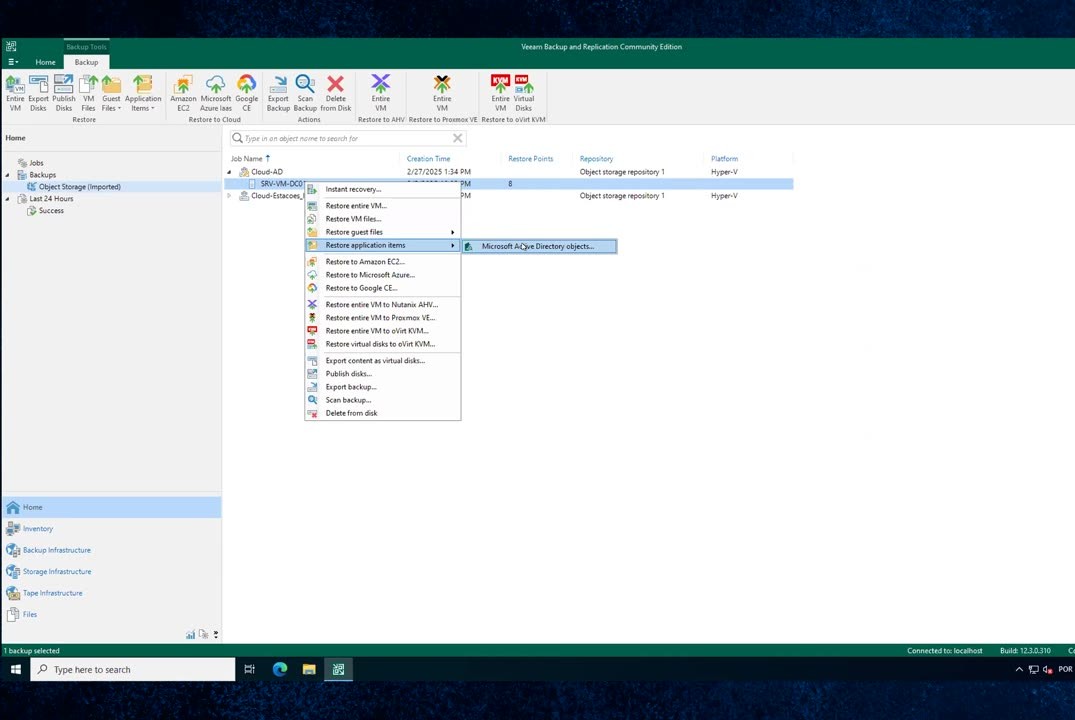Viewport: 1075px width, 720px height.
Task: Click Scan Backup ribbon icon
Action: point(305,93)
